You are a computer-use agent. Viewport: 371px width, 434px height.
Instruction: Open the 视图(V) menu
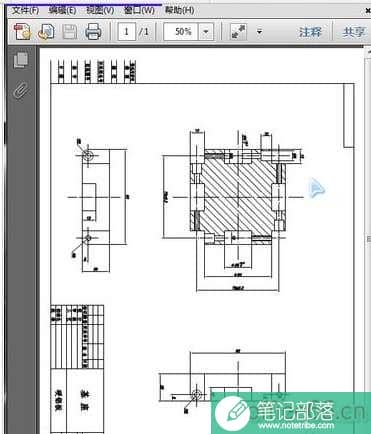point(100,10)
